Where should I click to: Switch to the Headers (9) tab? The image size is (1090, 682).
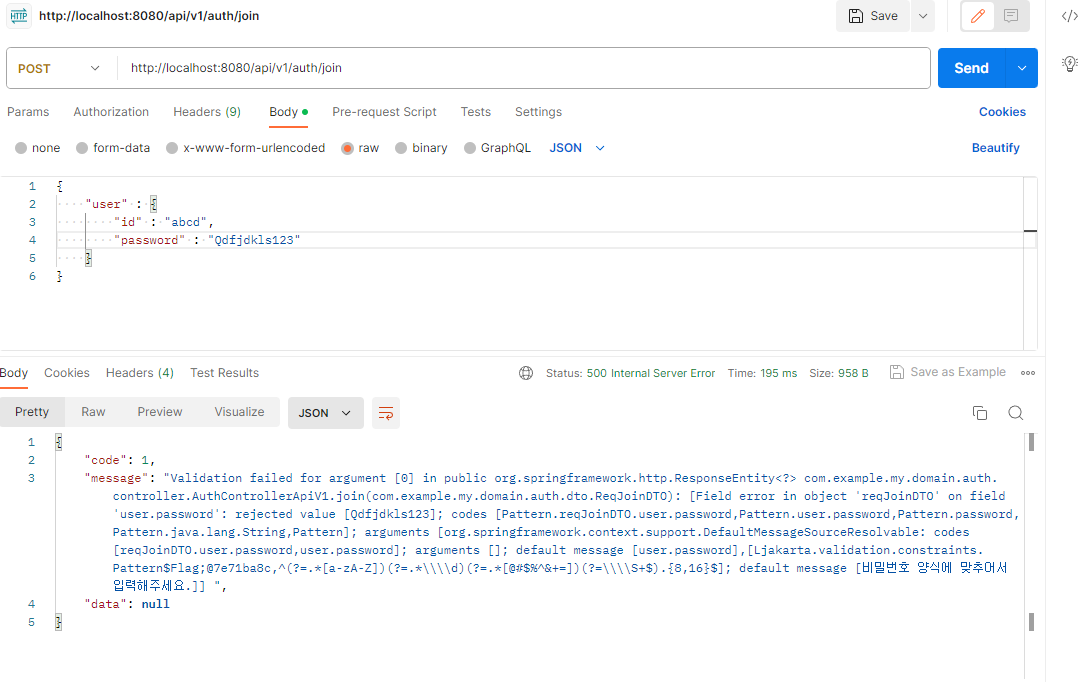tap(207, 112)
